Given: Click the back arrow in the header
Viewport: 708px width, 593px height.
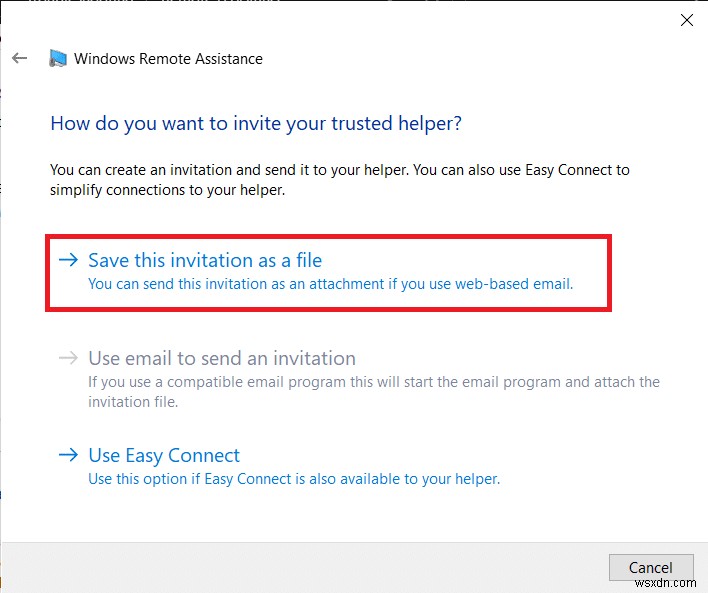Looking at the screenshot, I should coord(20,59).
